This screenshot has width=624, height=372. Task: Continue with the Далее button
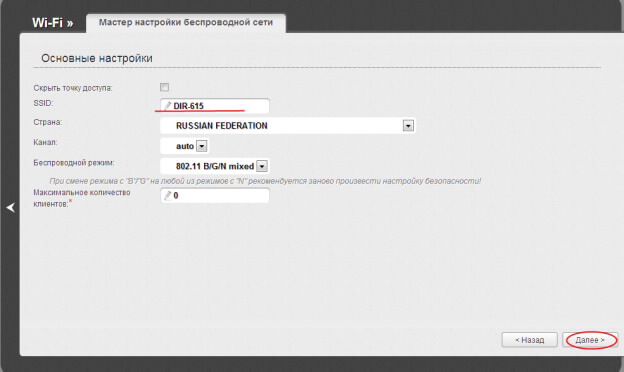click(590, 340)
